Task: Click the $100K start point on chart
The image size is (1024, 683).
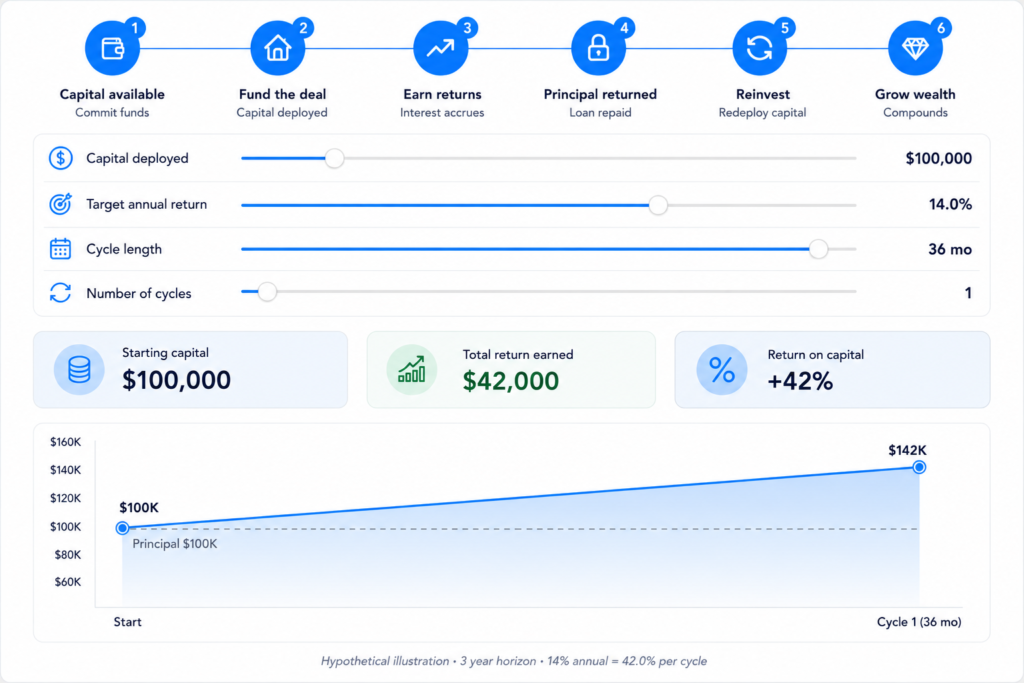Action: pos(122,528)
